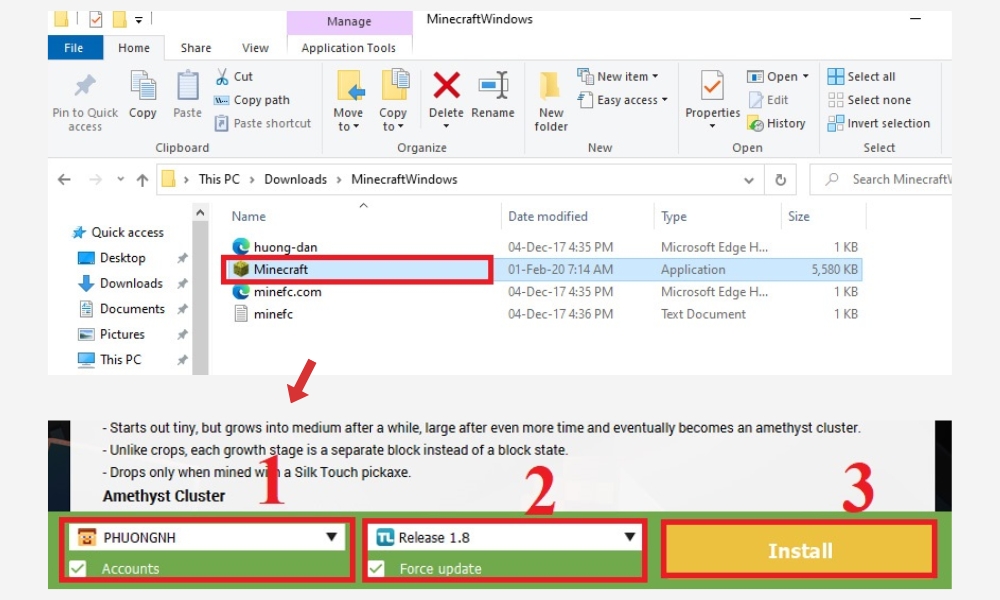Toggle the Force update checkbox

pos(377,569)
